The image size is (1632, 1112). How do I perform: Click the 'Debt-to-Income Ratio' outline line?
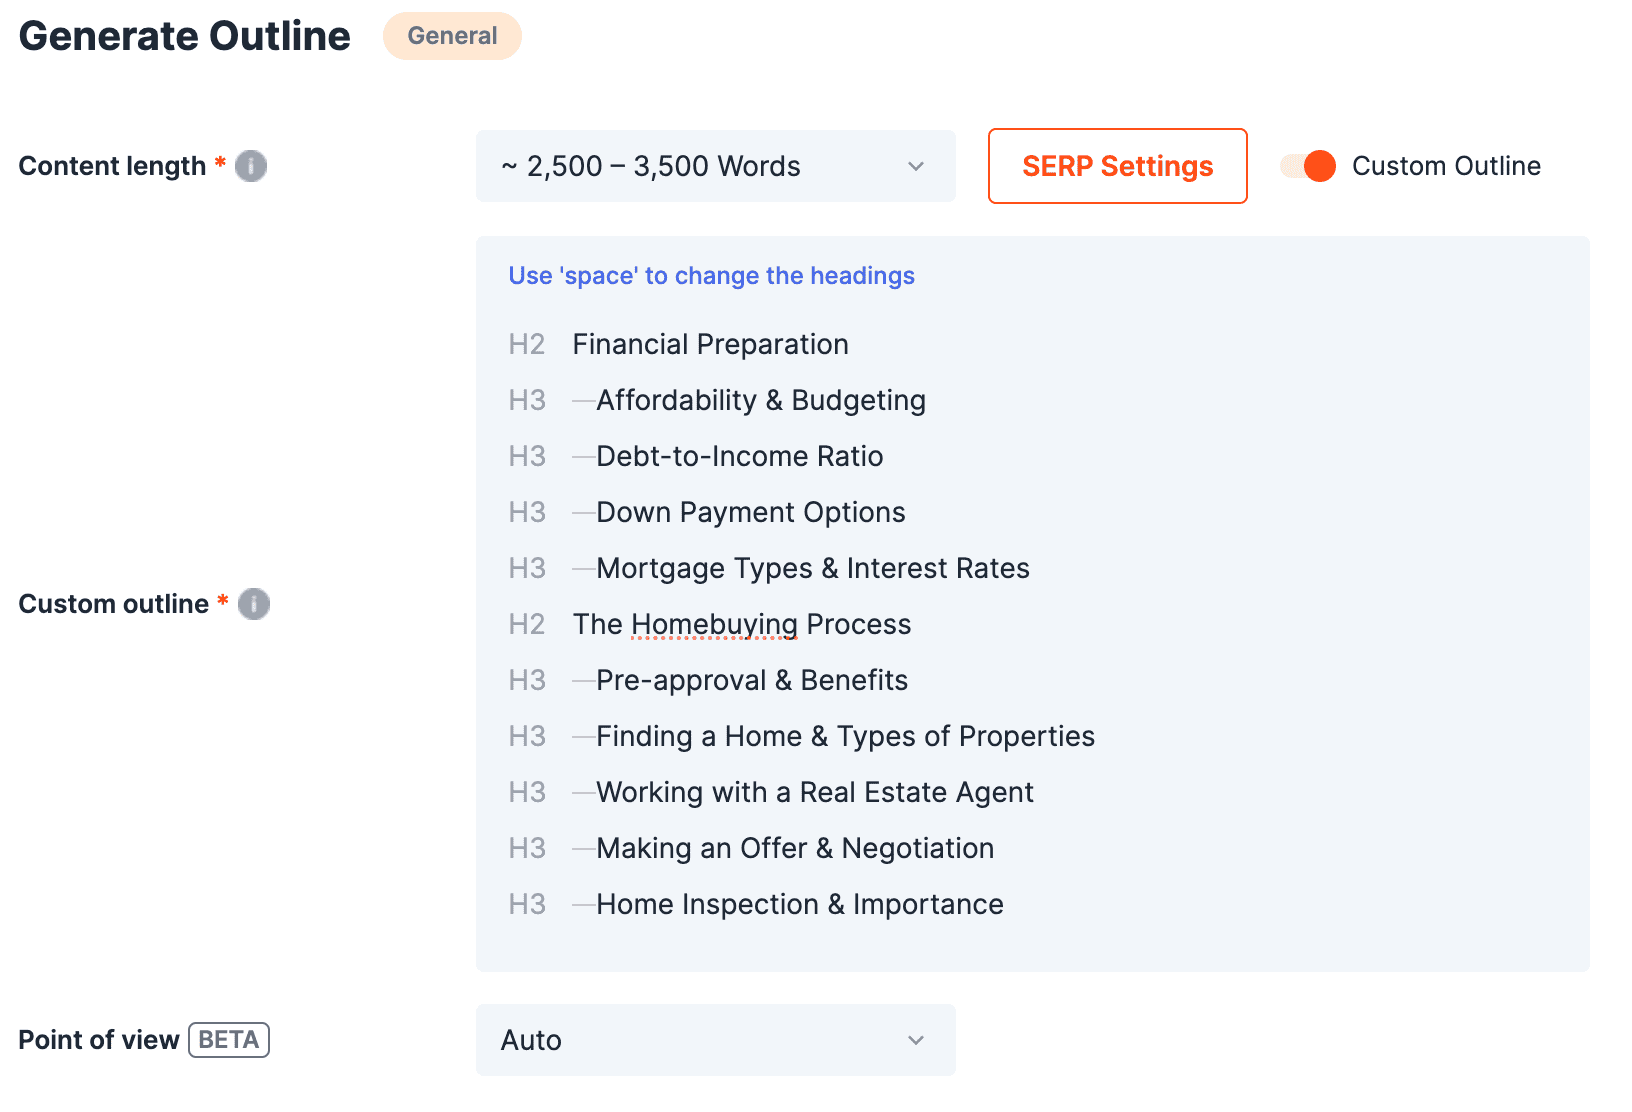(x=740, y=456)
